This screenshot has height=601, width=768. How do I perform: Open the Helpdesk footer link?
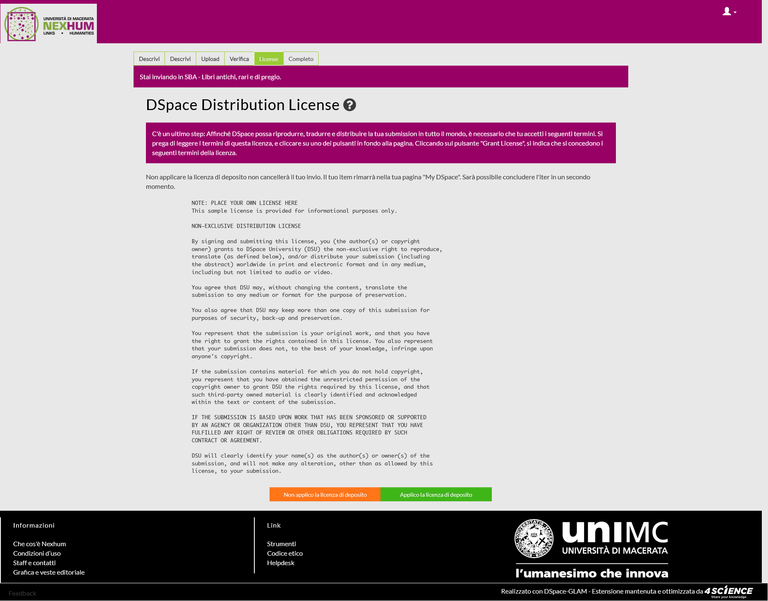point(280,563)
